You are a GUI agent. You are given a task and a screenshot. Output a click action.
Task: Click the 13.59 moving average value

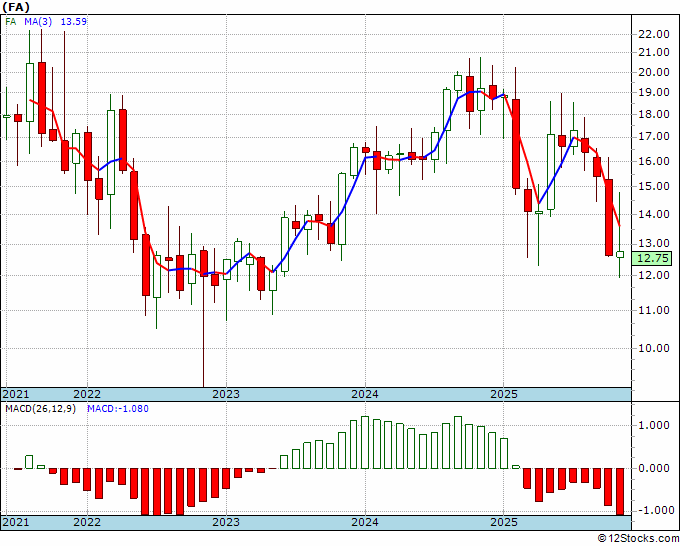coord(73,22)
